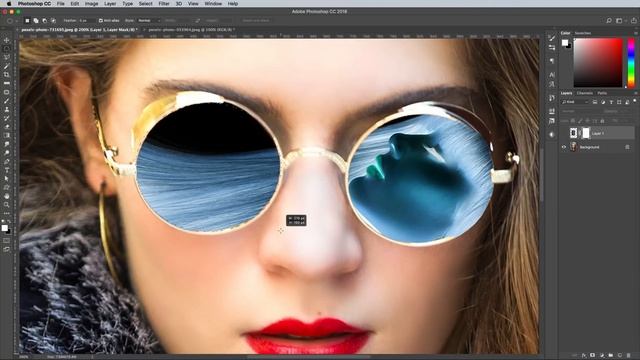Filter layers by pixel layer type
Viewport: 640px width, 360px height.
point(595,102)
